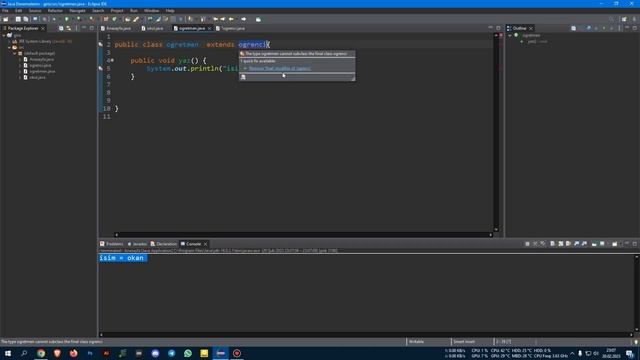Open the File menu
This screenshot has width=640, height=360.
click(5, 11)
